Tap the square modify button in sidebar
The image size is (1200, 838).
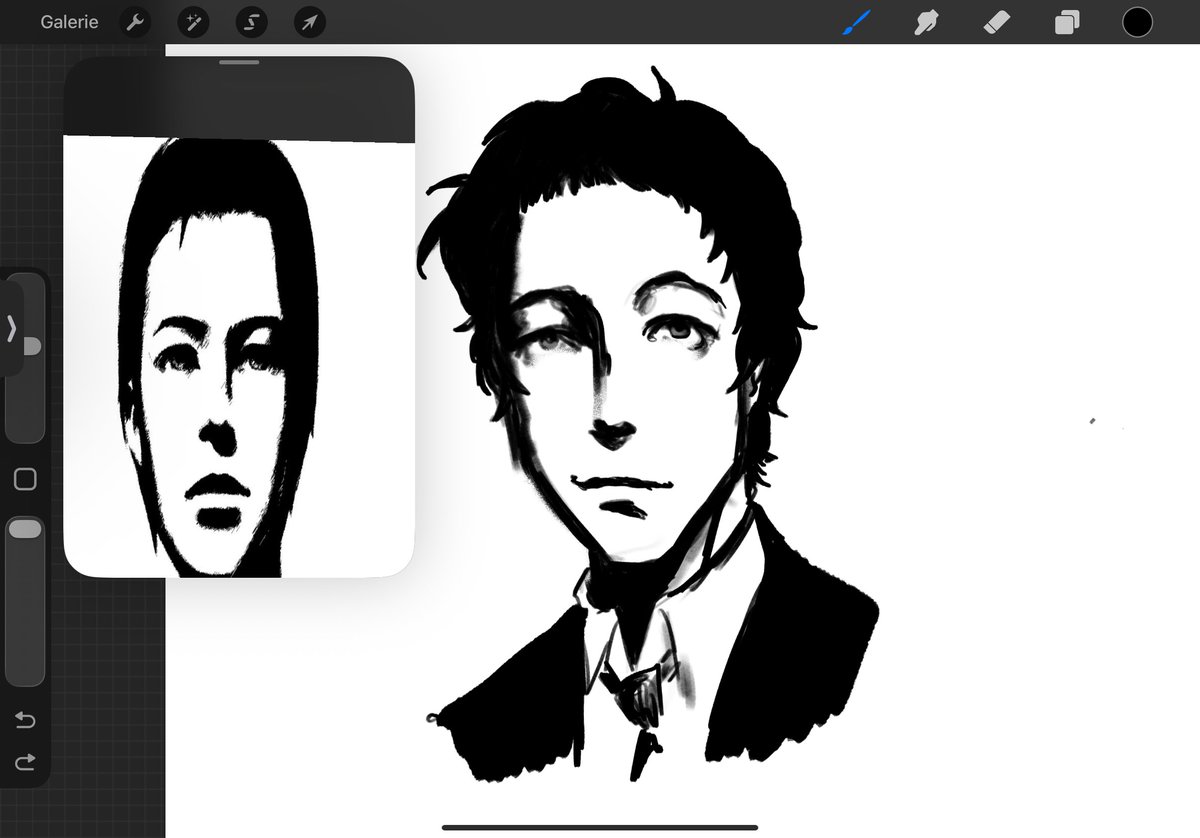25,479
